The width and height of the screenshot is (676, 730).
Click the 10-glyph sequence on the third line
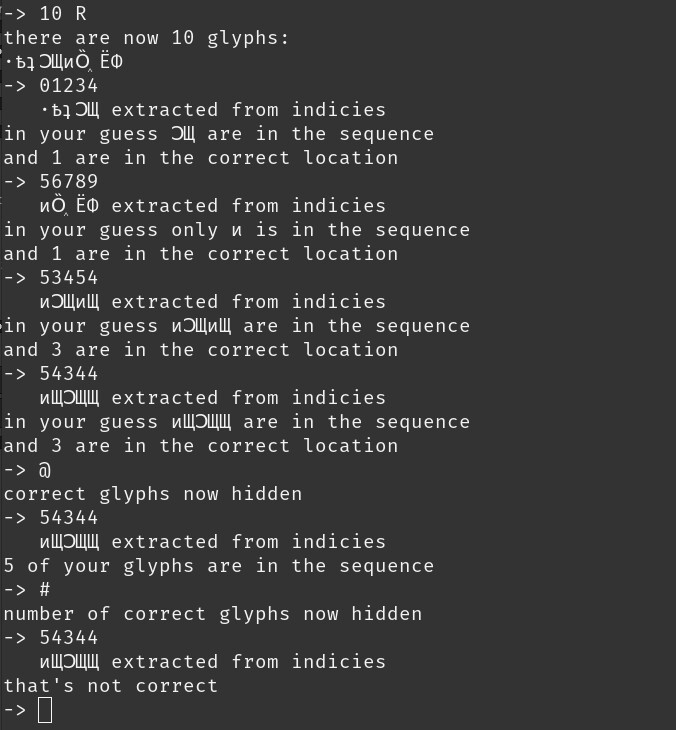[65, 62]
